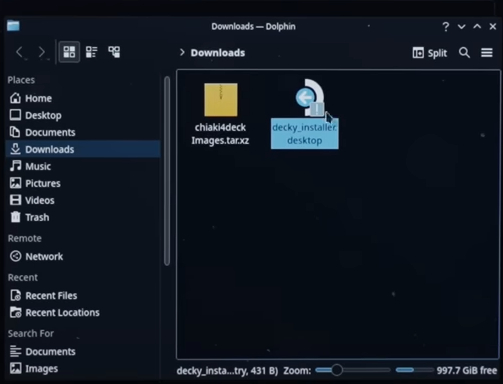Go back with the left arrow
Image resolution: width=503 pixels, height=384 pixels.
tap(19, 52)
